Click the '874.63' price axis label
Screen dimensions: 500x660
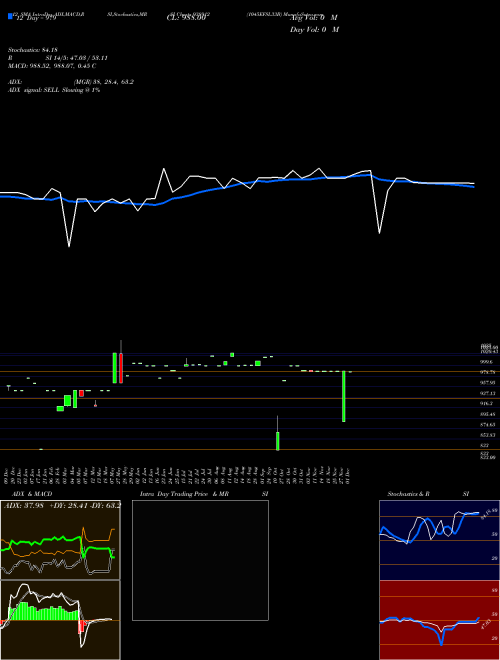pyautogui.click(x=487, y=424)
